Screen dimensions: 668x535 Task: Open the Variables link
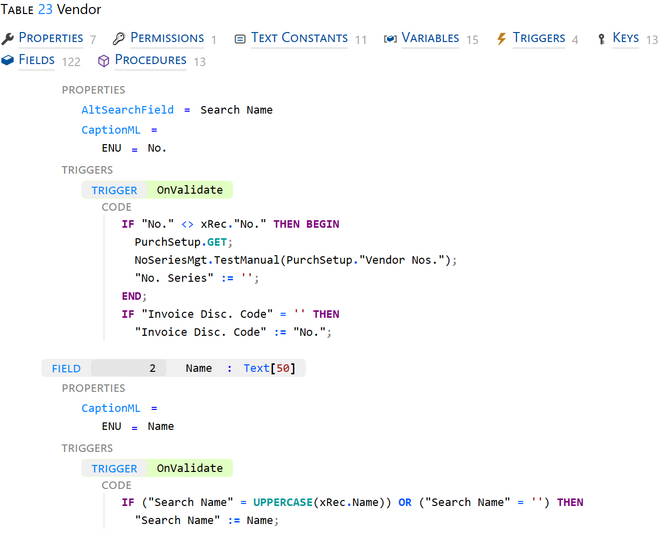click(x=430, y=38)
